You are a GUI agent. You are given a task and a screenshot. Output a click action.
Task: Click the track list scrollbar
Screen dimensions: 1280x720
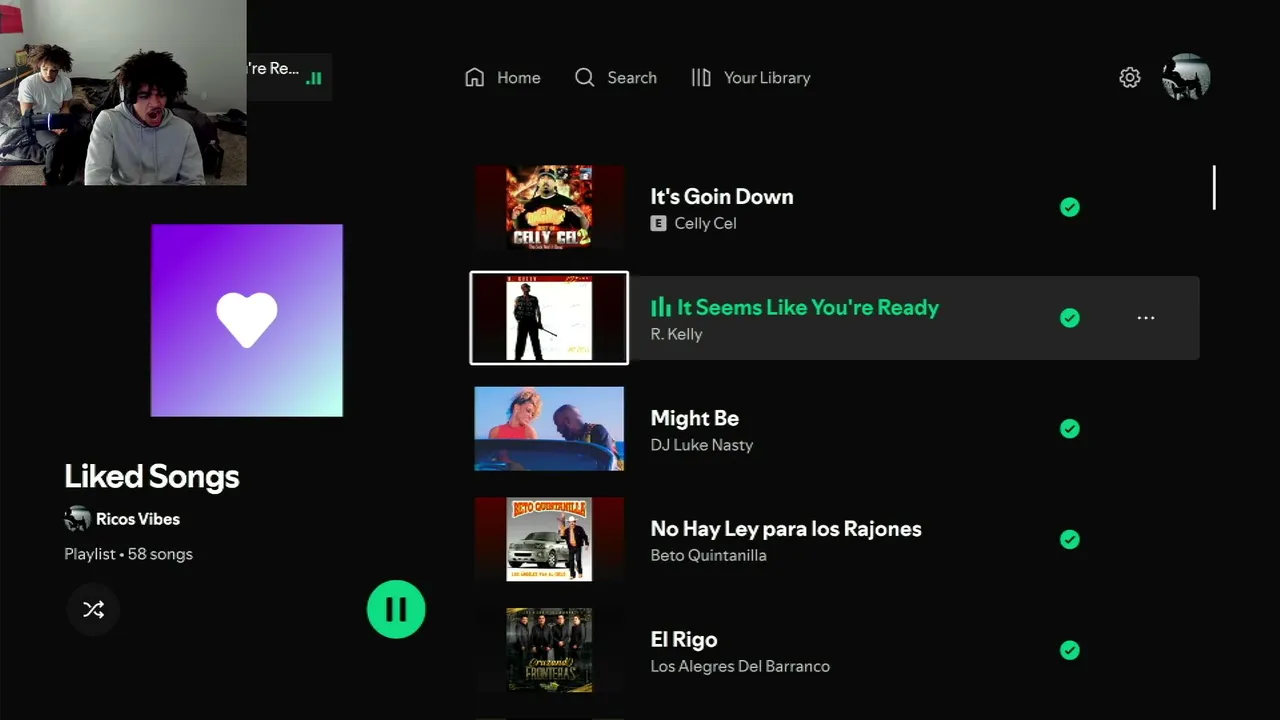pos(1214,187)
